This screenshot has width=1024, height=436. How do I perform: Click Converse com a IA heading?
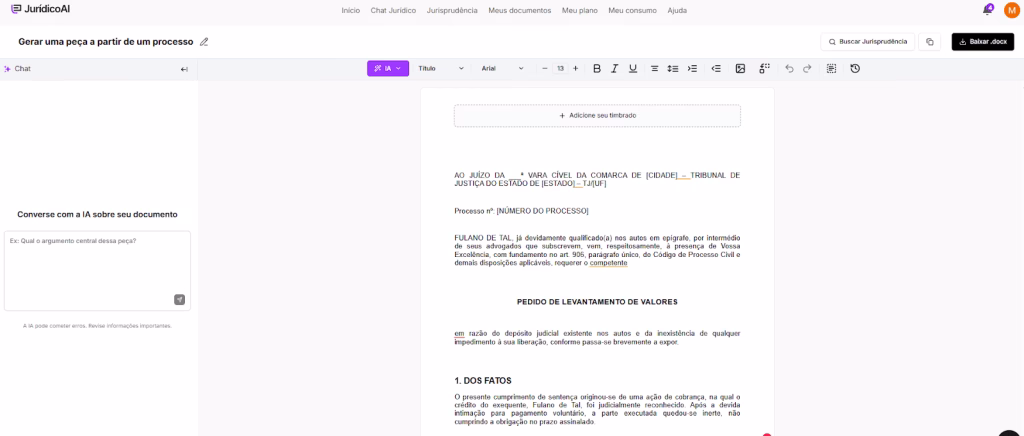coord(97,214)
